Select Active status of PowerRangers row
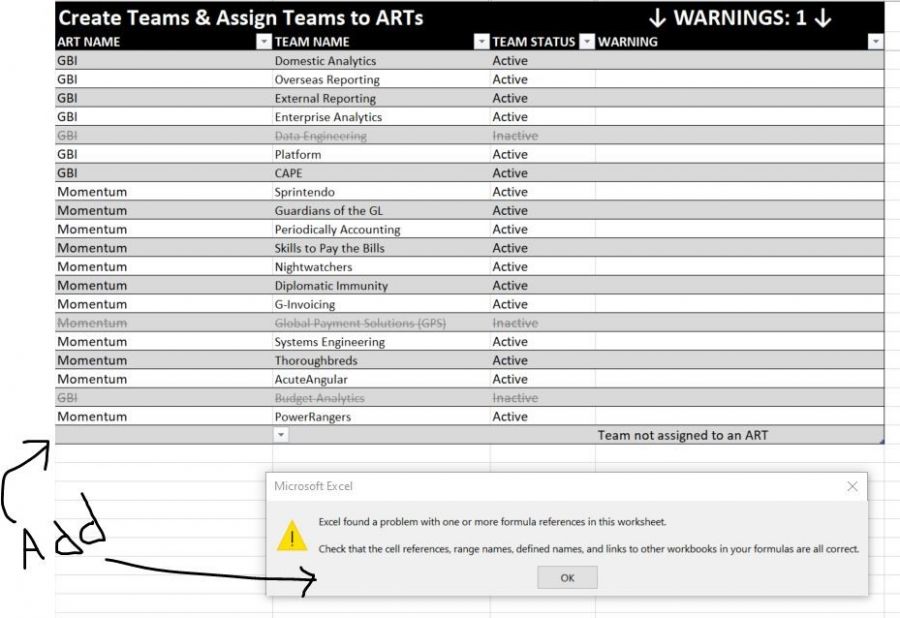Screen dimensions: 900x618 click(542, 417)
